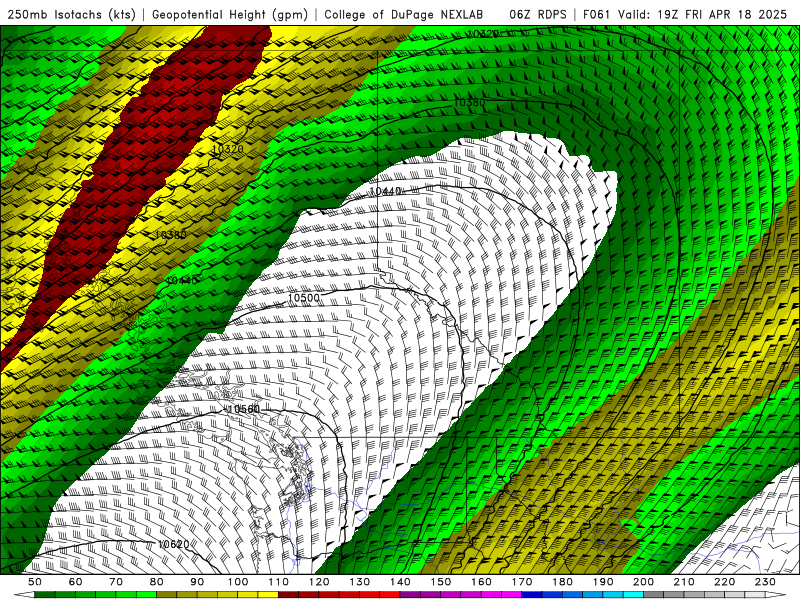Image resolution: width=800 pixels, height=600 pixels.
Task: Select the 10320 contour label on the yellow band
Action: [x=228, y=149]
